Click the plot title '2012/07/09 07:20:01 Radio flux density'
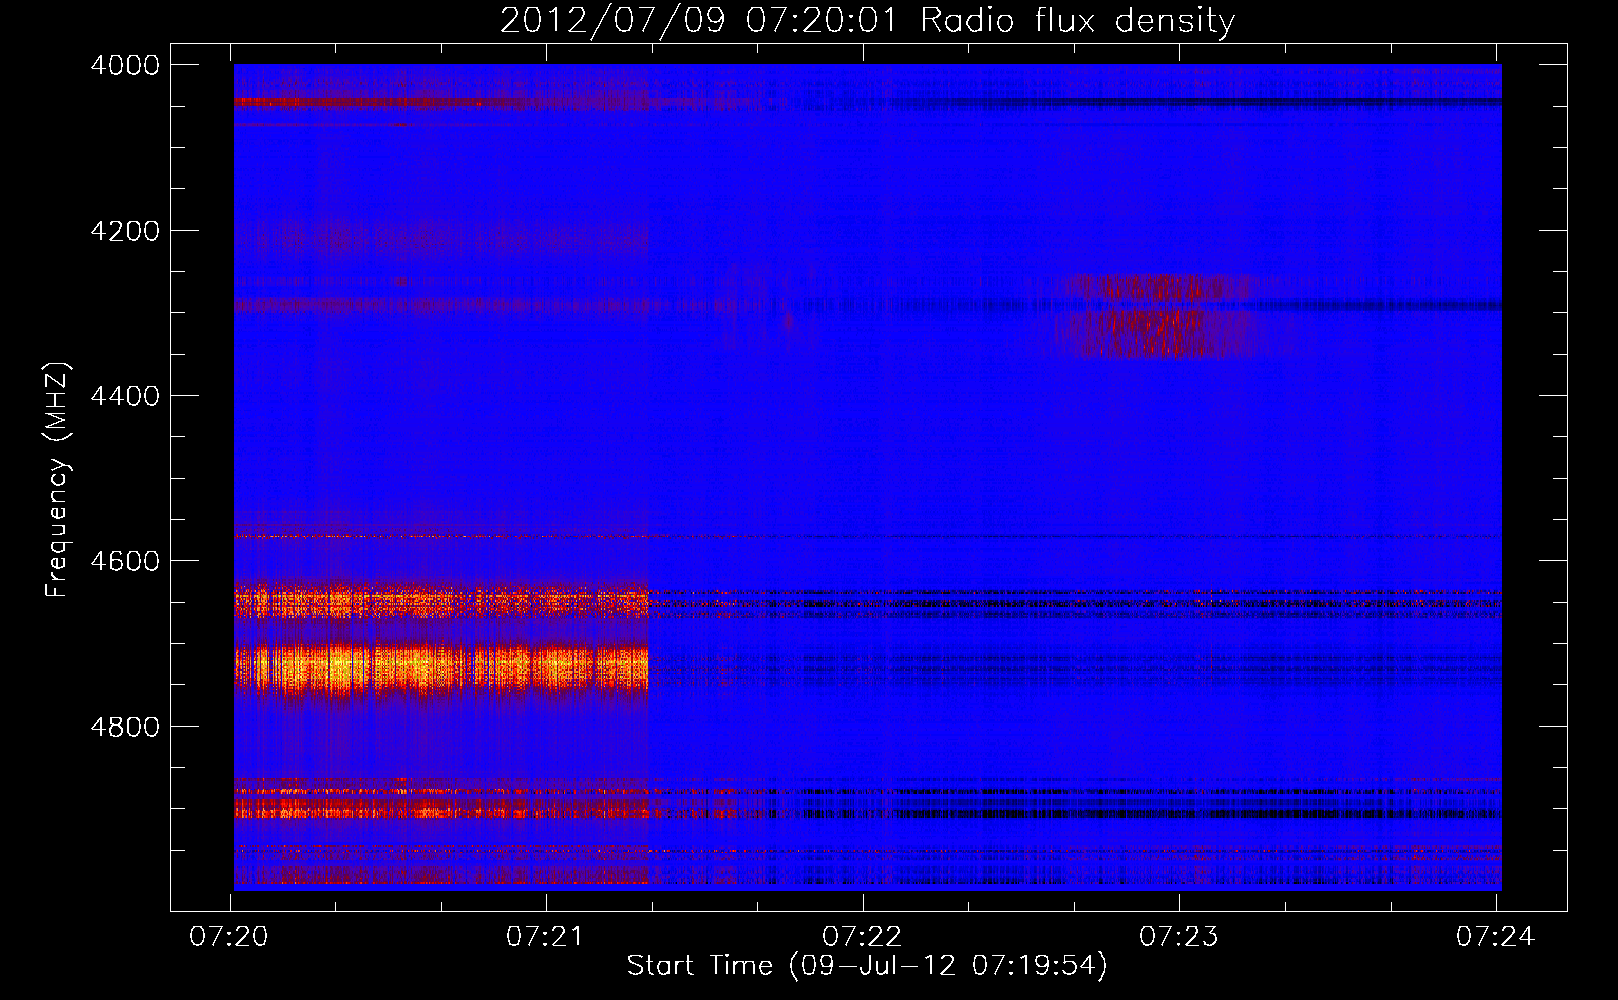 (867, 20)
